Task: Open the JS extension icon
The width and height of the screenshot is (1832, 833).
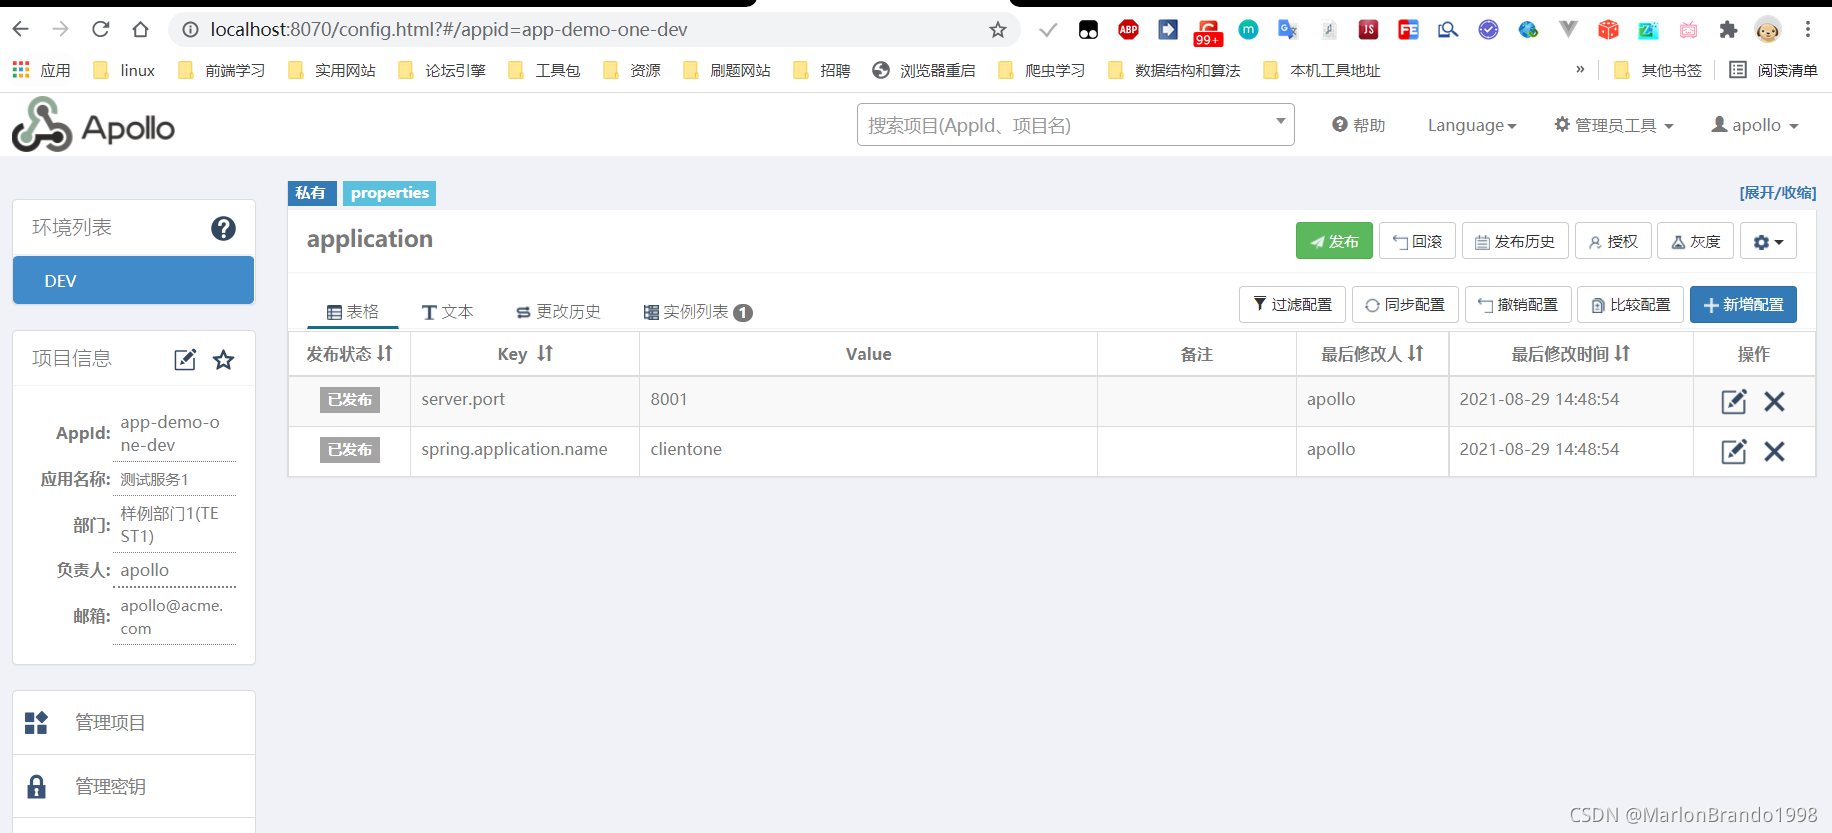Action: [1368, 30]
